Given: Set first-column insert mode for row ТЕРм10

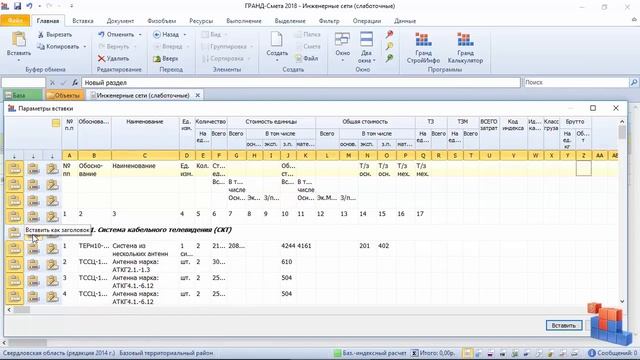Looking at the screenshot, I should [x=15, y=249].
